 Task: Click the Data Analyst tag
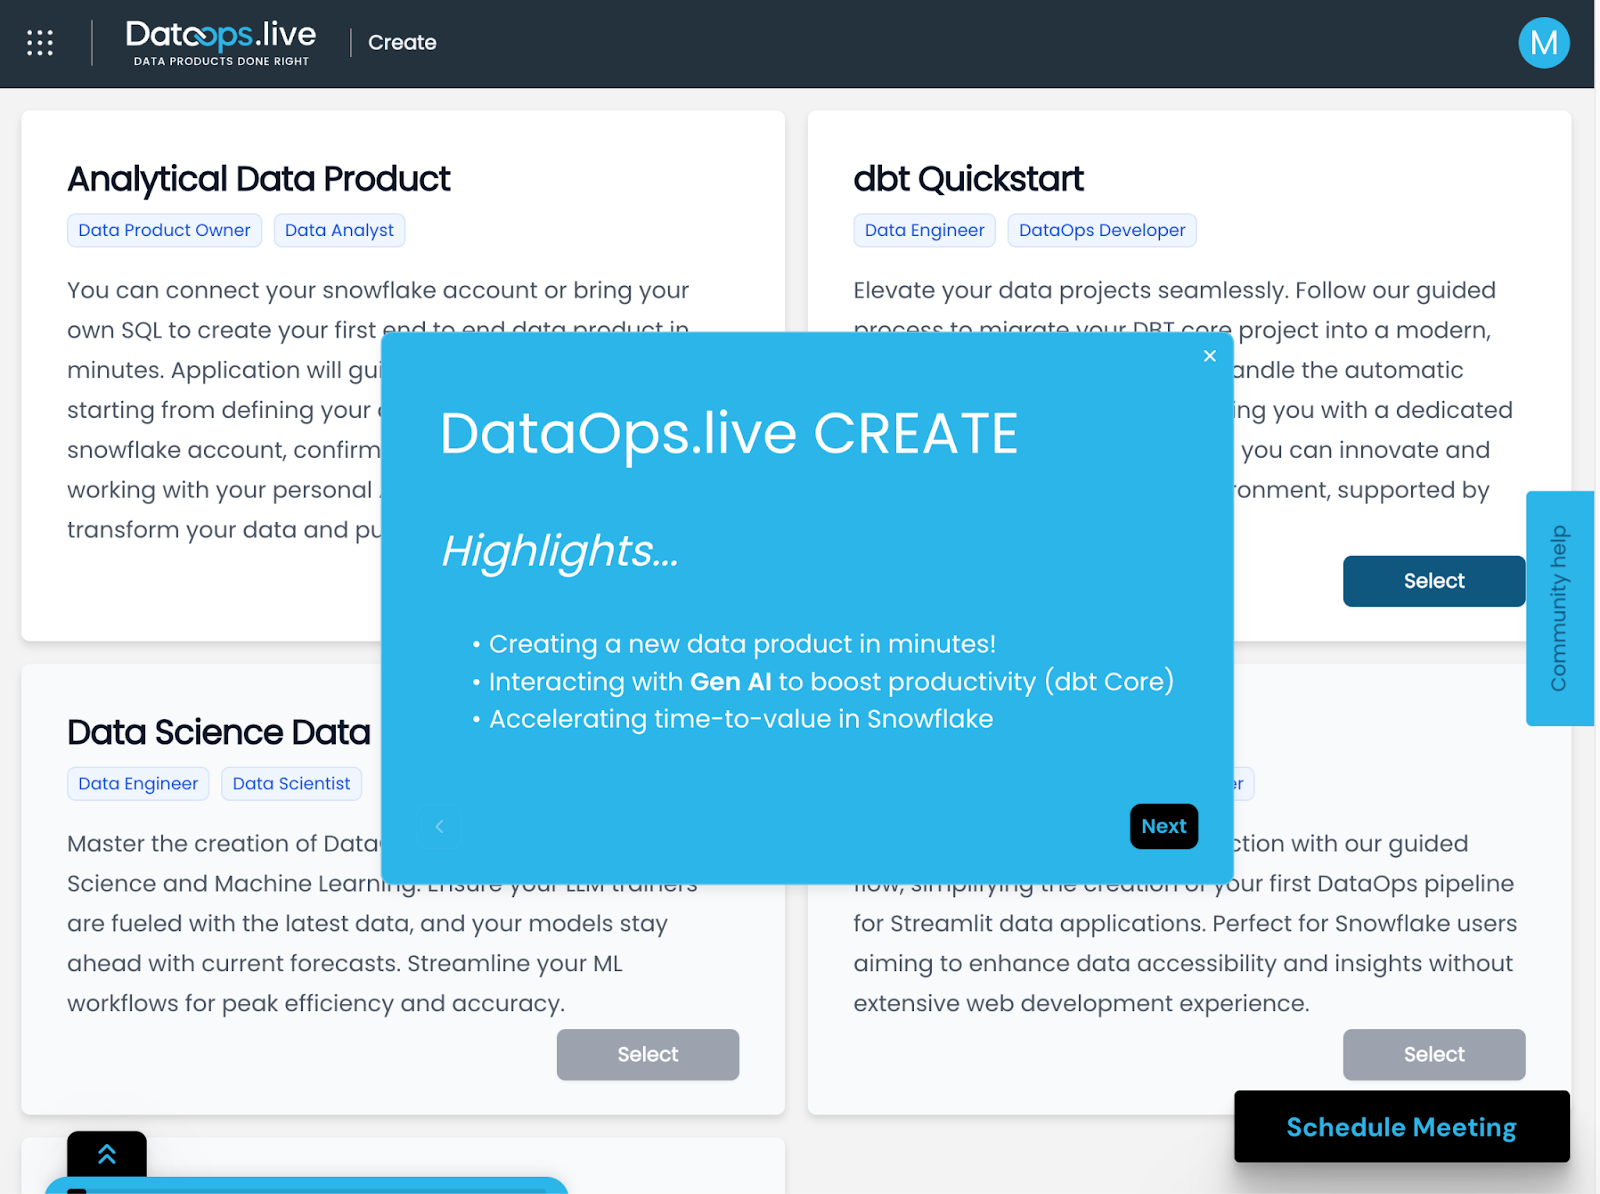(x=339, y=230)
